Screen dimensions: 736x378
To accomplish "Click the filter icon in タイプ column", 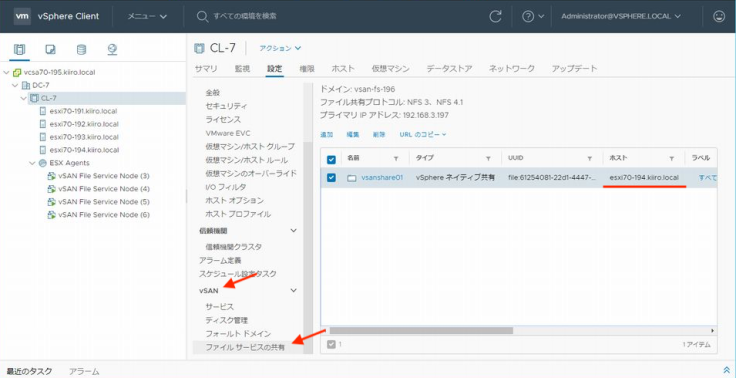I will (x=488, y=159).
